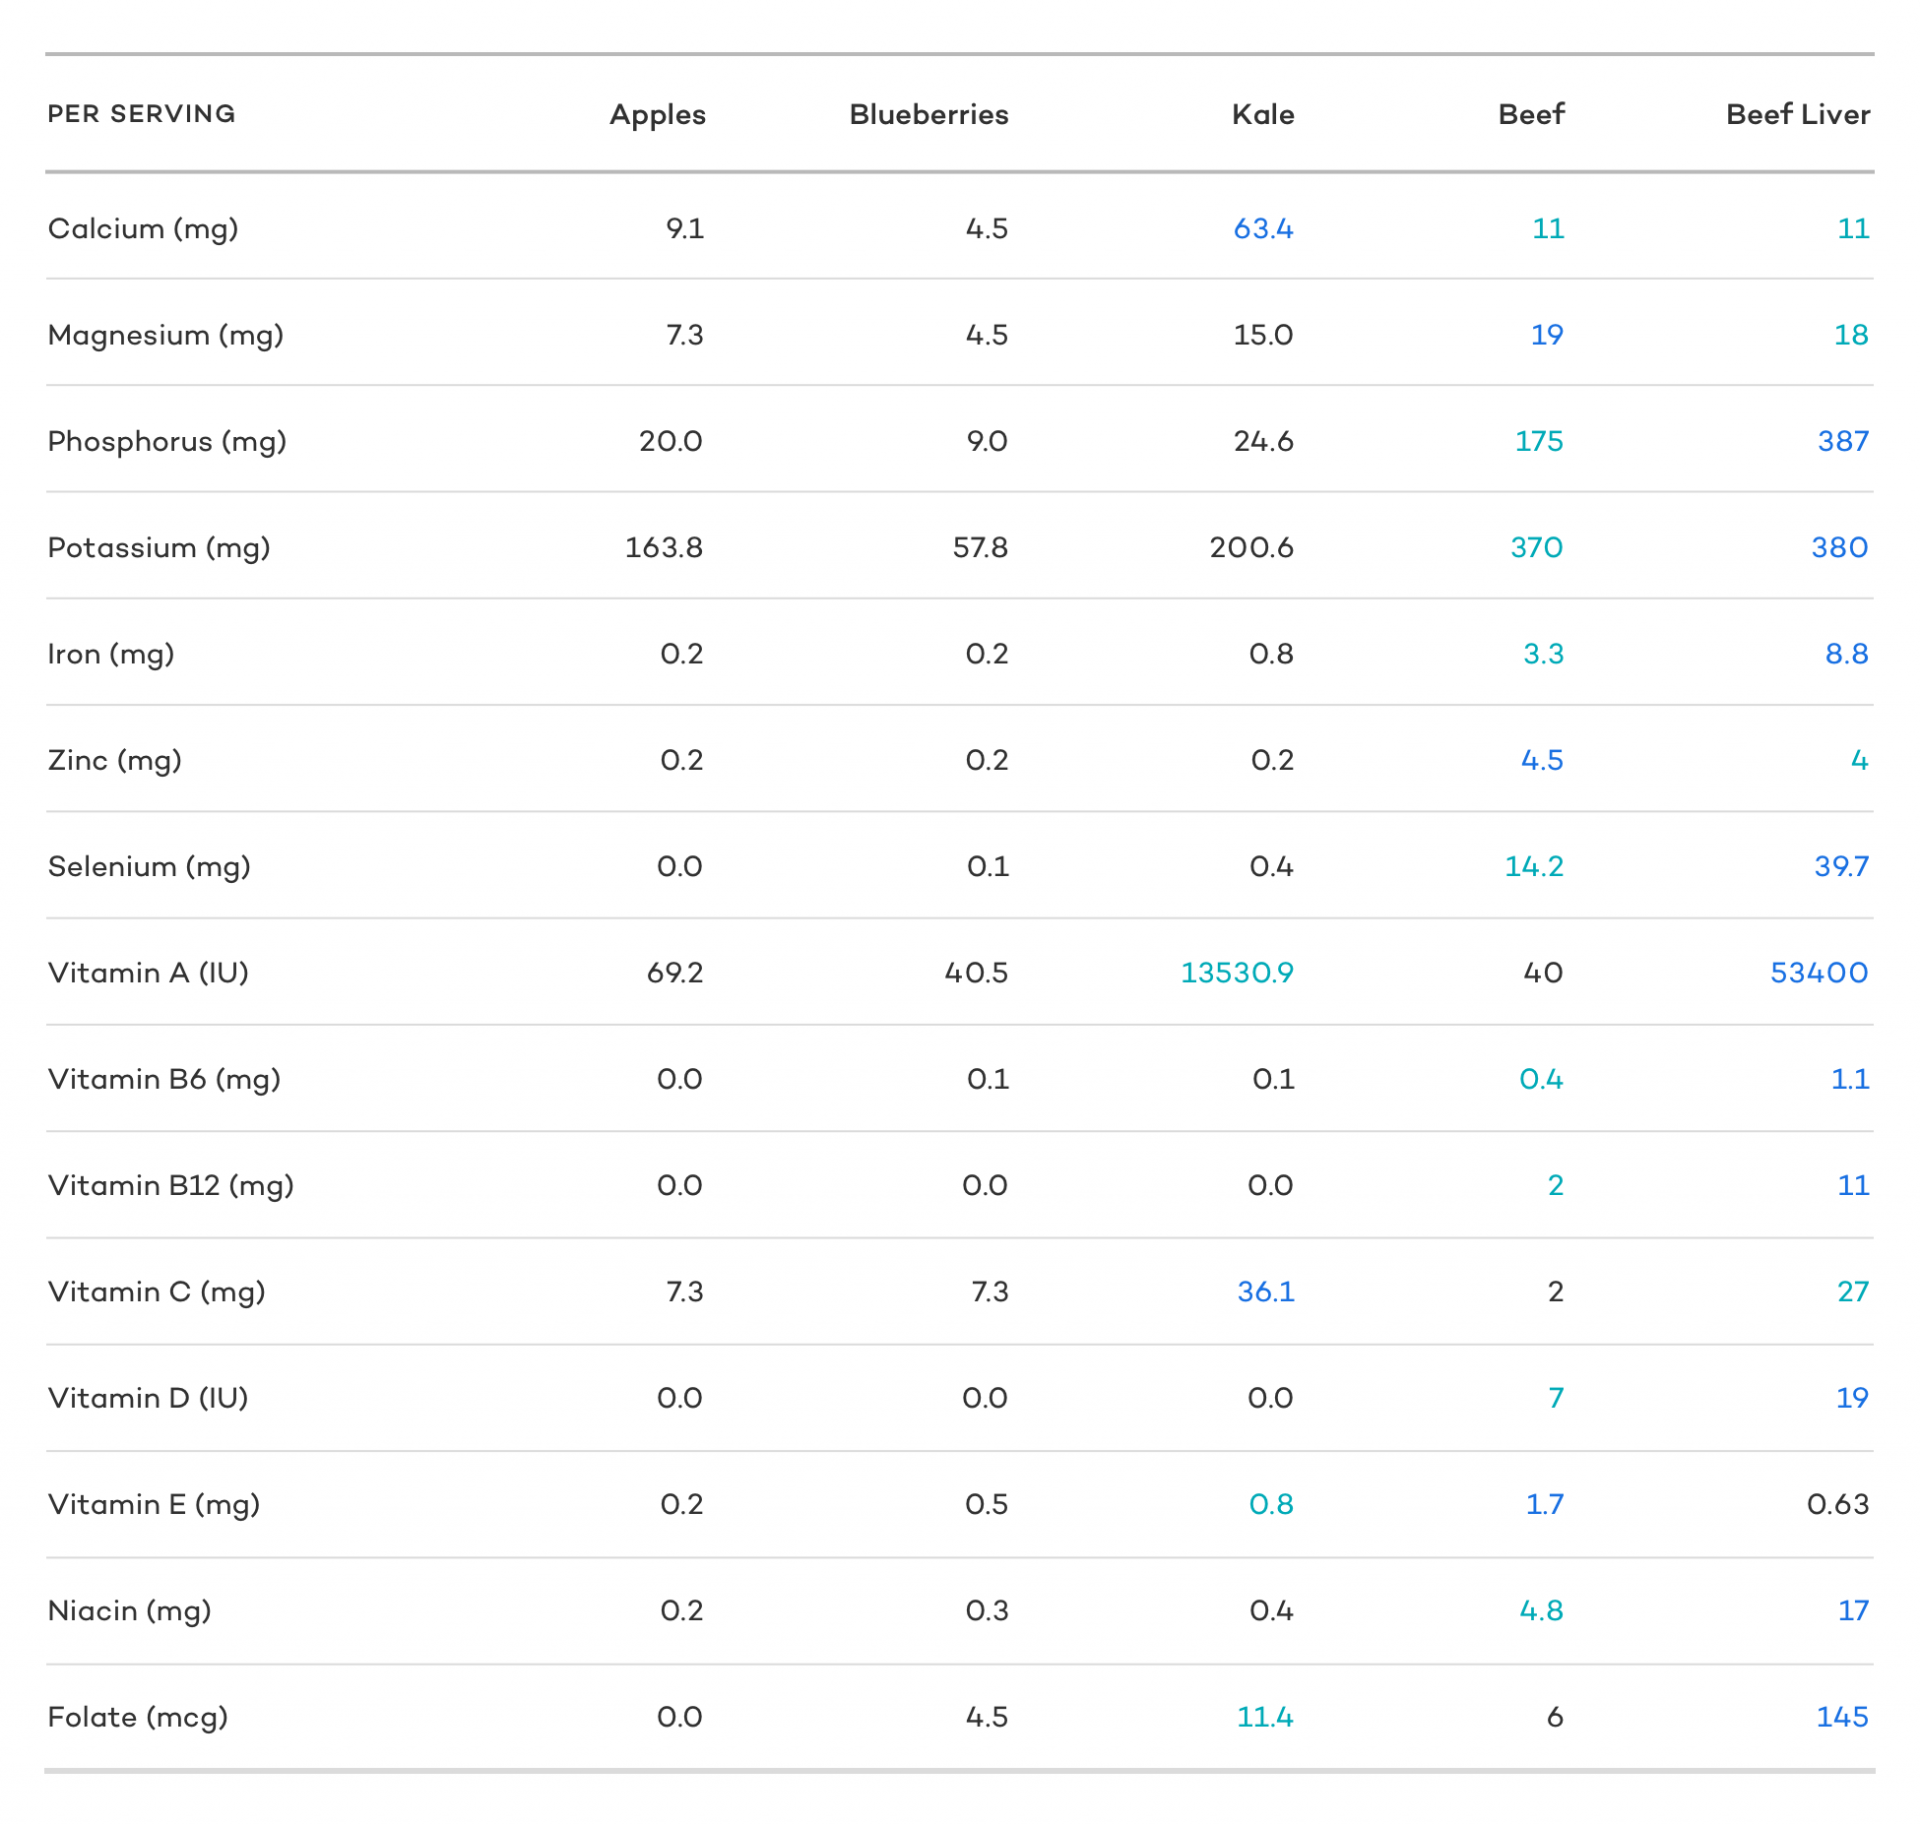The width and height of the screenshot is (1920, 1825).
Task: Click Beef vitamin E value 1.7
Action: [1543, 1504]
